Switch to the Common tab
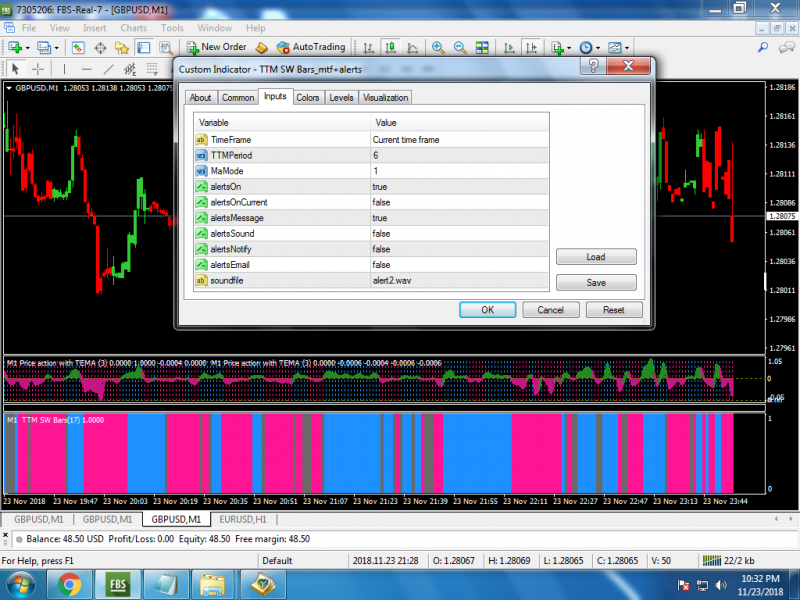This screenshot has height=600, width=800. (238, 97)
